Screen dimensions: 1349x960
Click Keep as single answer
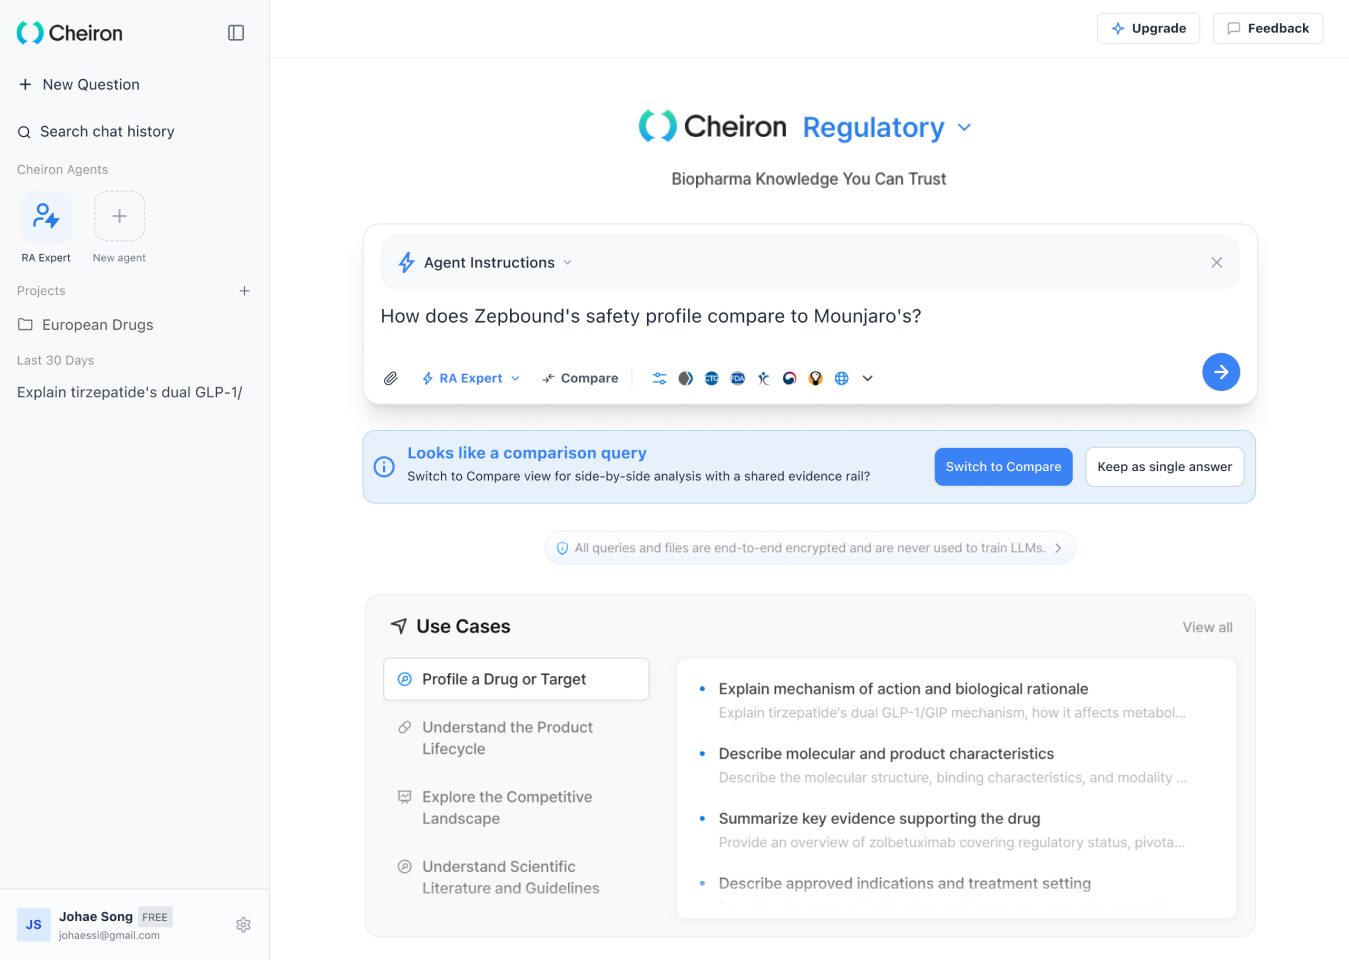1165,467
